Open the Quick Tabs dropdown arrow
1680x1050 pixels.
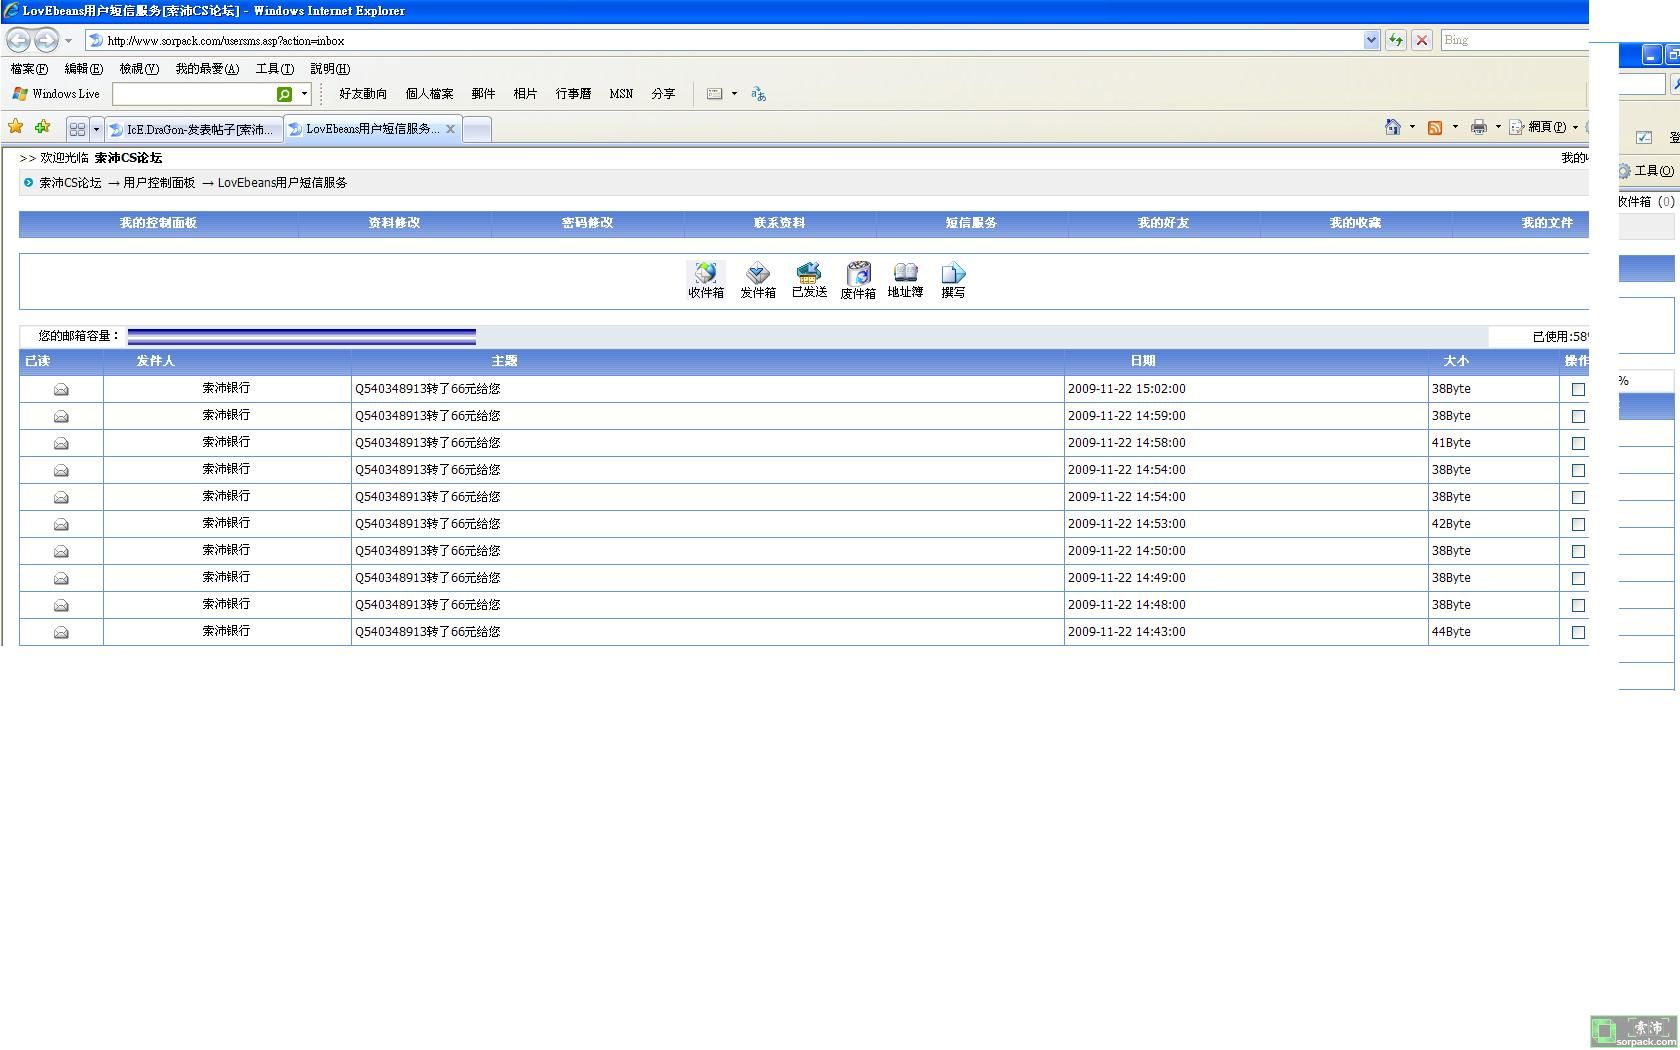[x=96, y=129]
